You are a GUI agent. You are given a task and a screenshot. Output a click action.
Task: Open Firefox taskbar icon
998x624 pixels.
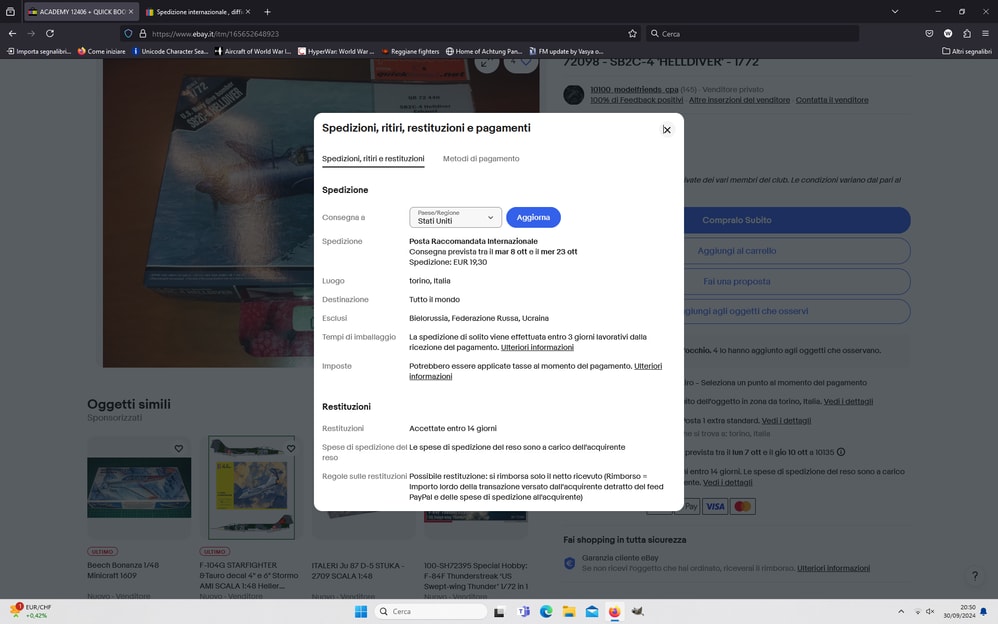[614, 611]
